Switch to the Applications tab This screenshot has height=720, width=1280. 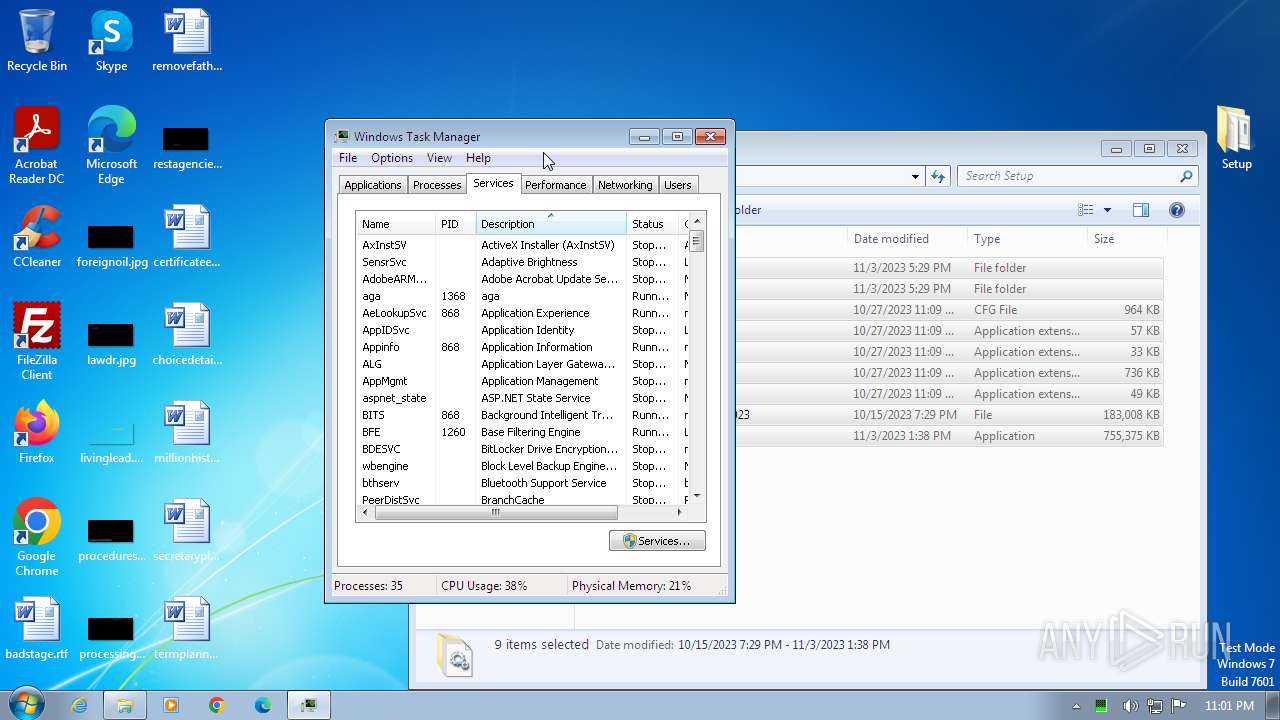tap(373, 185)
